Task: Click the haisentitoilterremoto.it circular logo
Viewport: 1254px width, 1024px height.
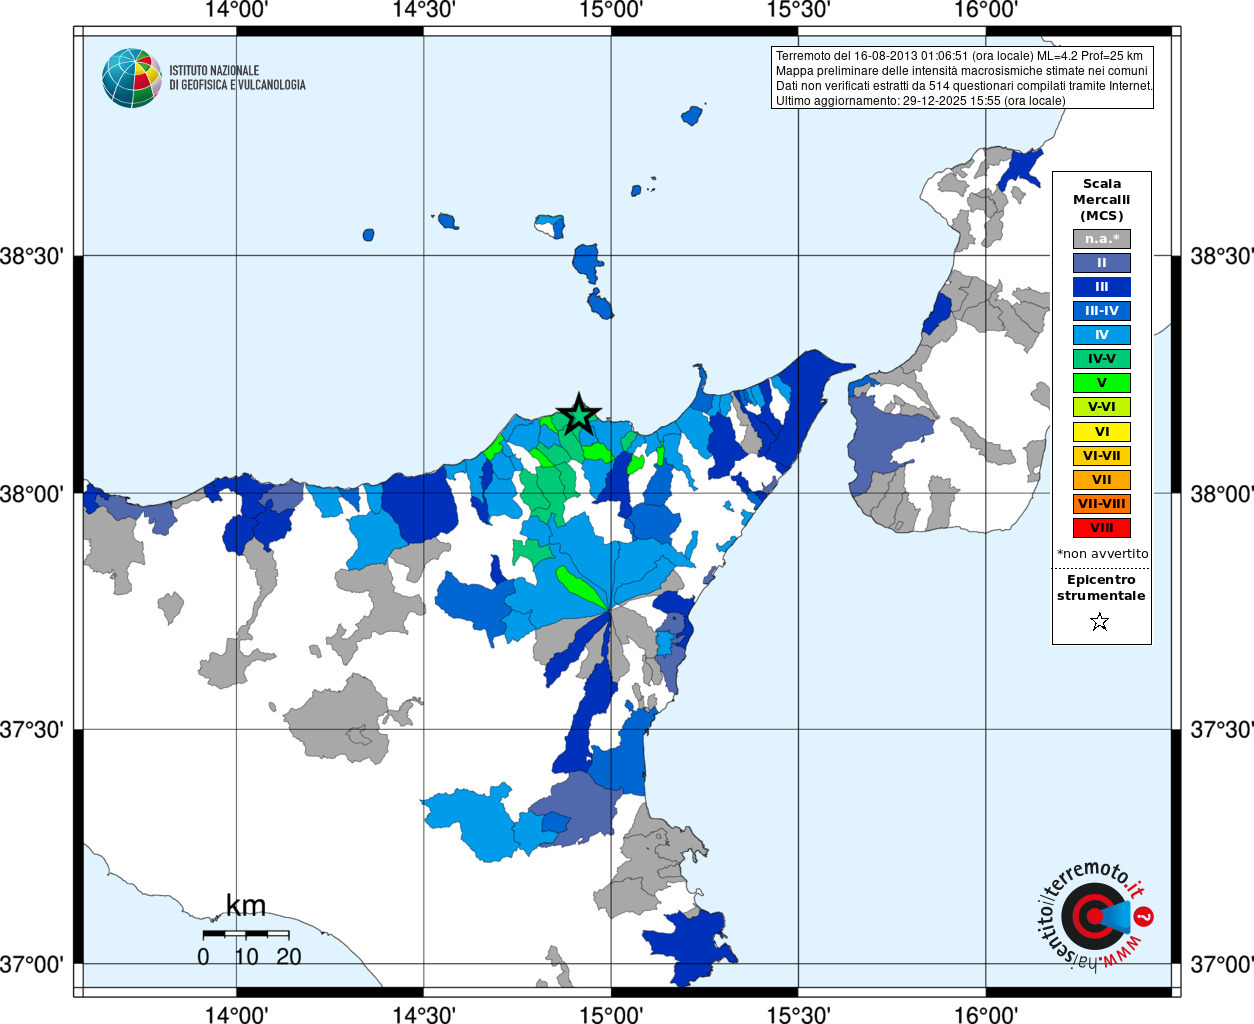Action: point(1094,916)
